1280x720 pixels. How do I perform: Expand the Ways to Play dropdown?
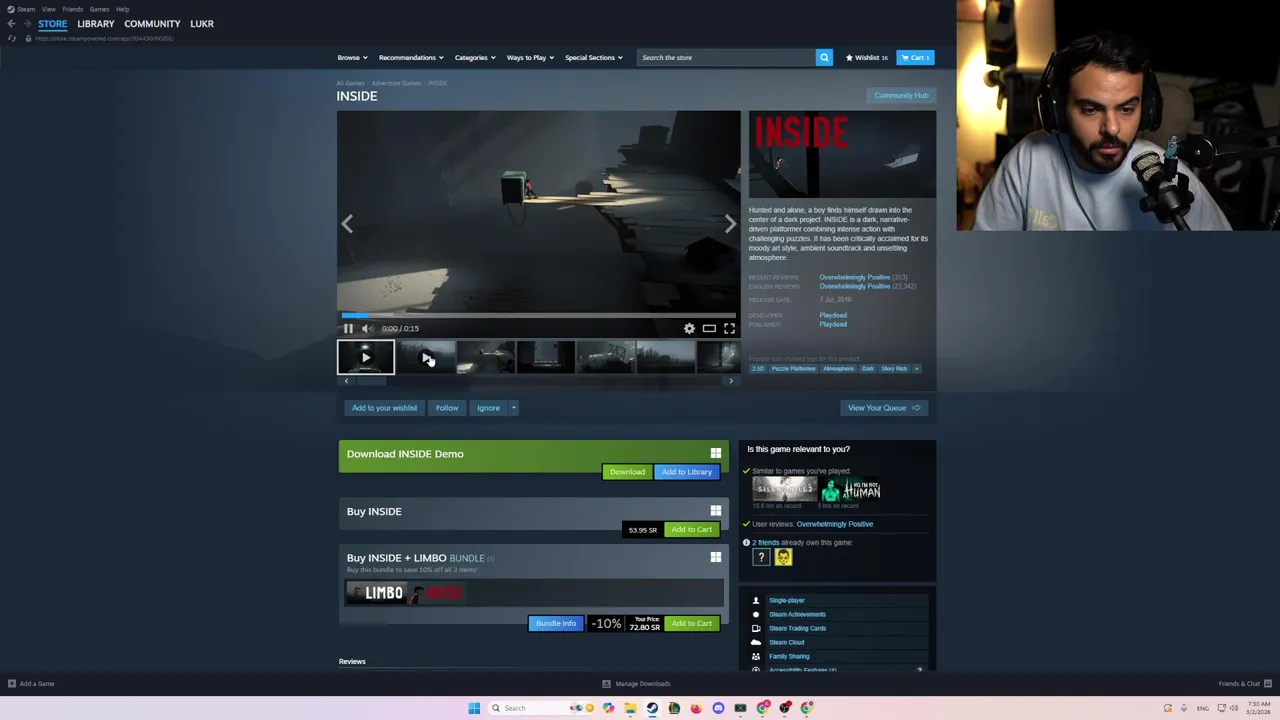point(530,57)
